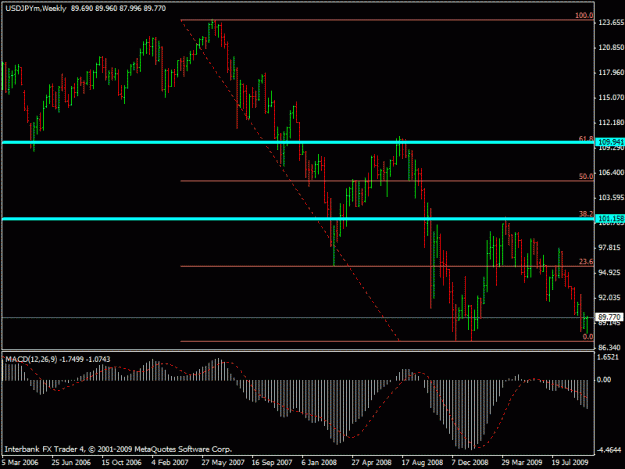Viewport: 625px width, 469px height.
Task: Click the 117.960 price axis value
Action: pos(611,73)
